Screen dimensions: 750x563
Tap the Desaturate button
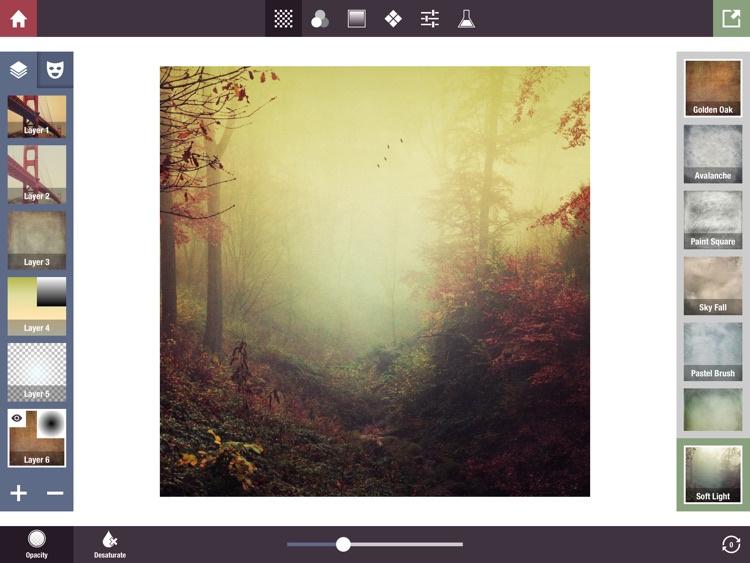110,544
